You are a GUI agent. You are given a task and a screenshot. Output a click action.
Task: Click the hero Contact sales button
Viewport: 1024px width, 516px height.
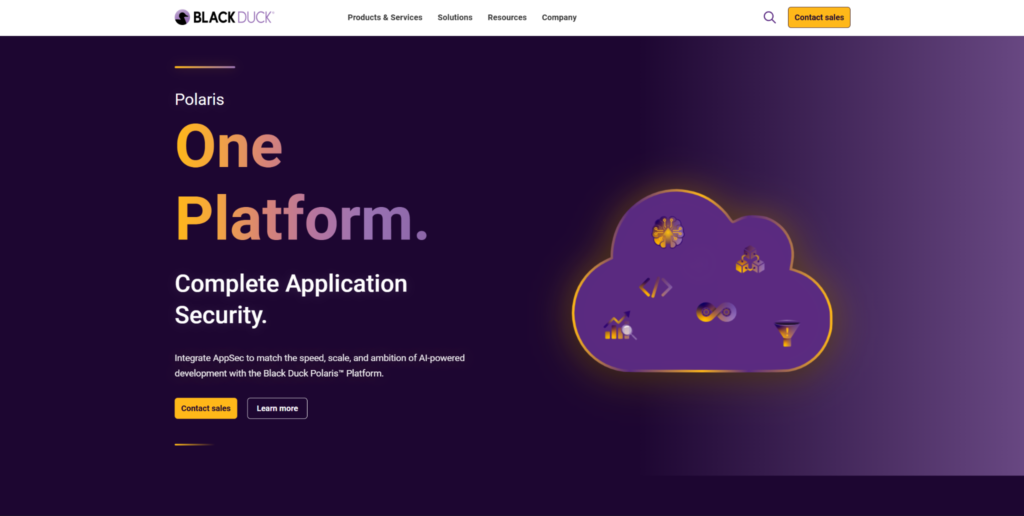[x=206, y=408]
